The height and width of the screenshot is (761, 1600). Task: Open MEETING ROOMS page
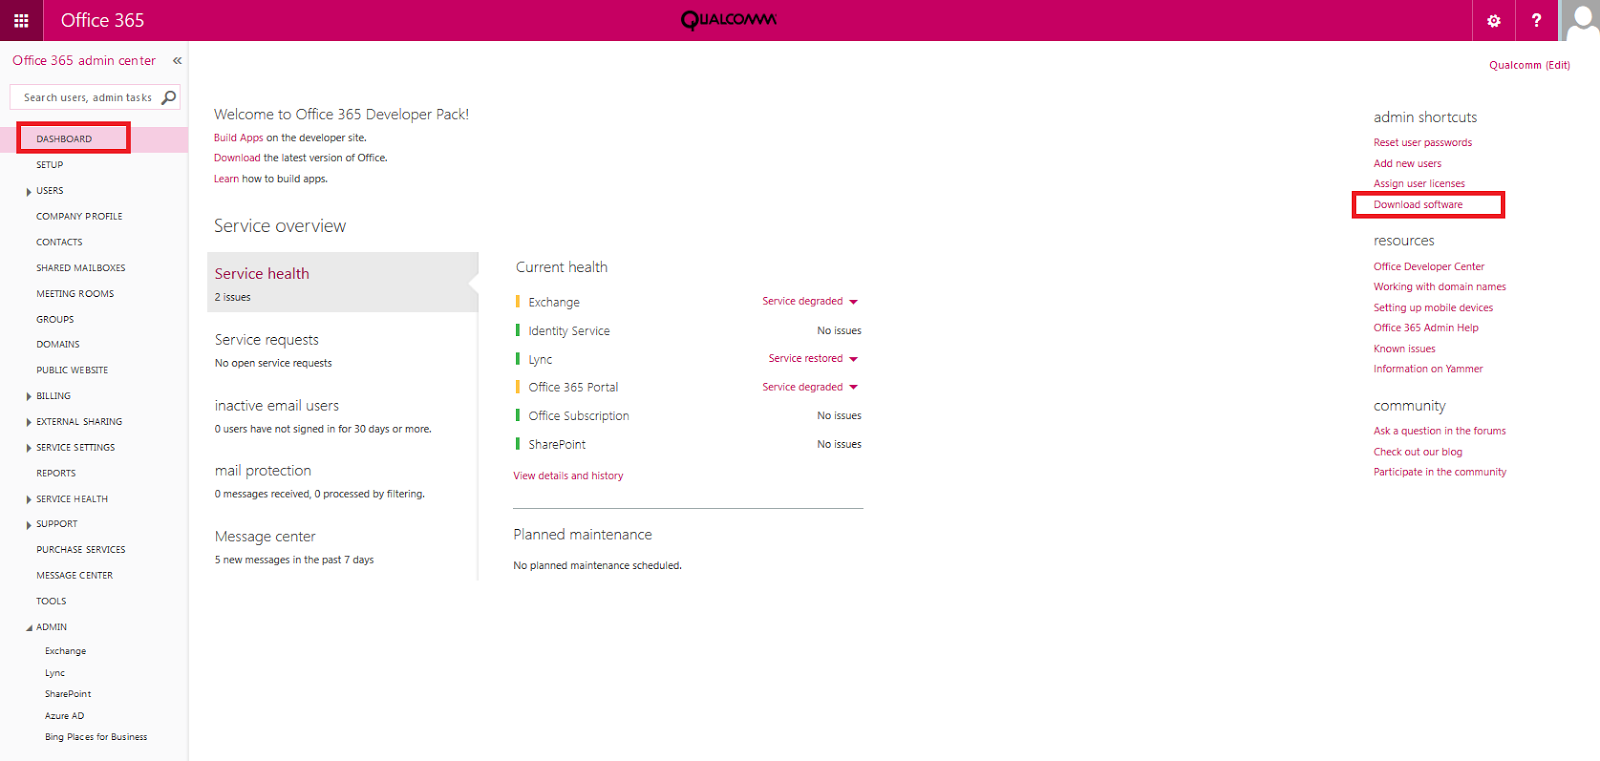(x=75, y=294)
